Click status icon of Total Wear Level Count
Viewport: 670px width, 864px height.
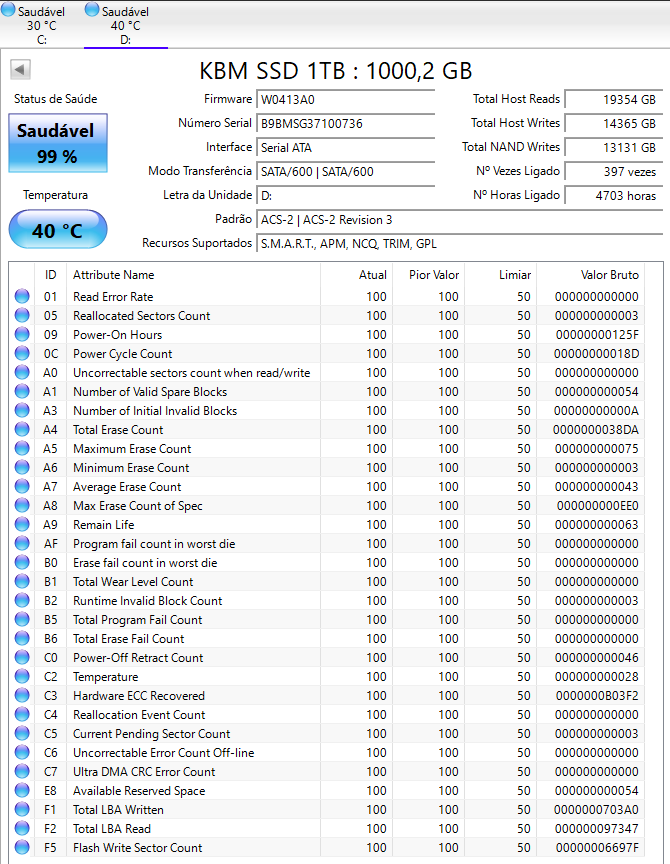(22, 582)
